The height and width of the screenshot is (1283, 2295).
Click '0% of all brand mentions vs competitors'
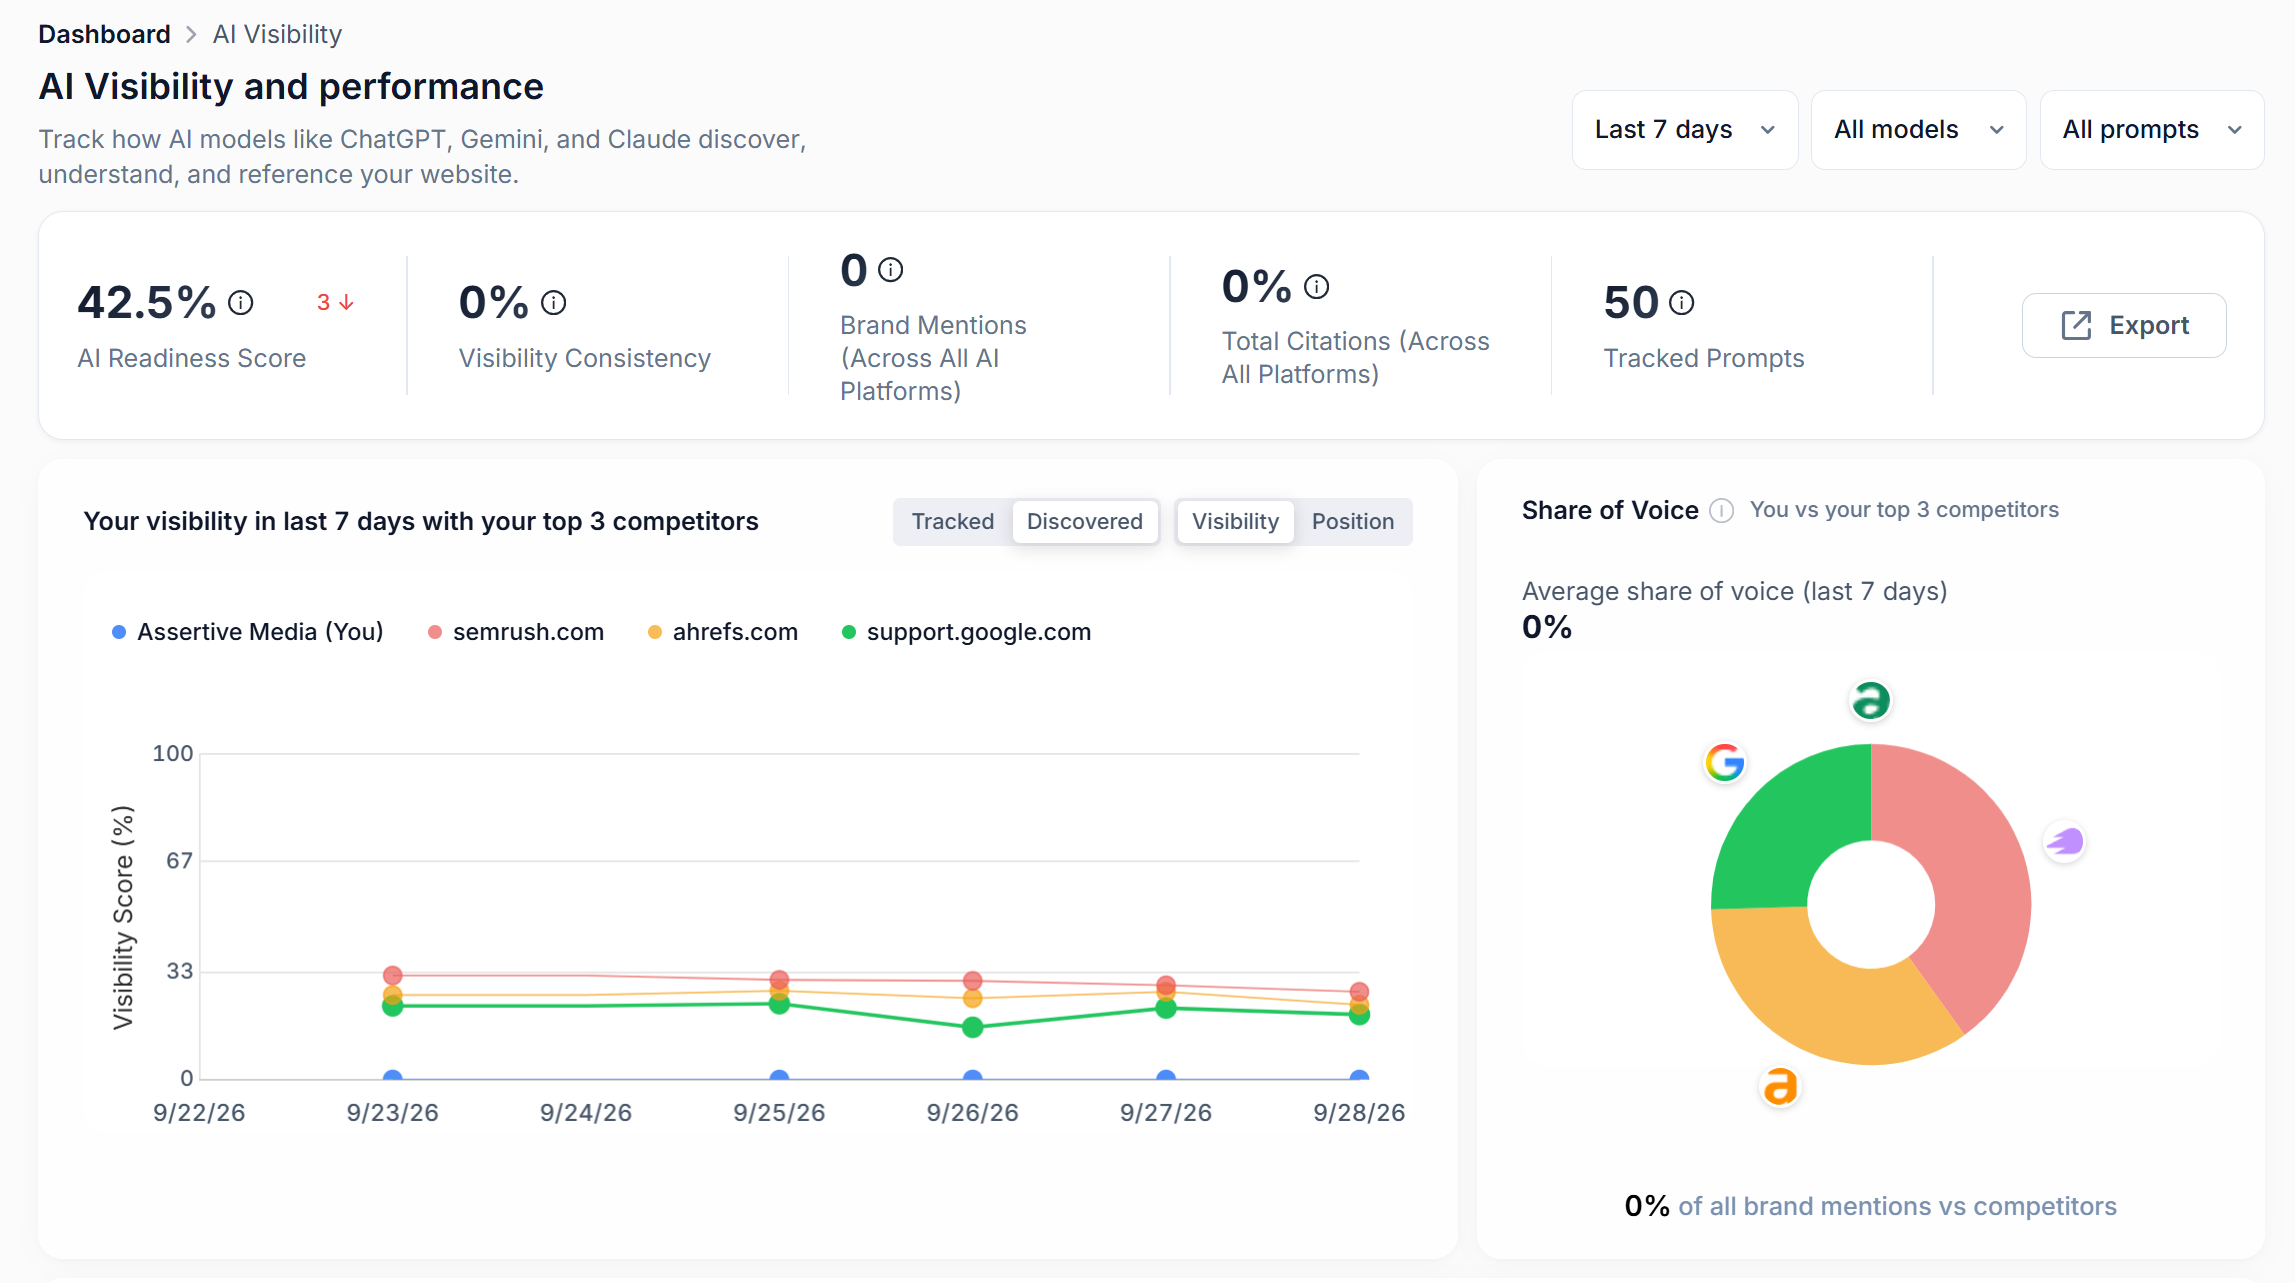[1870, 1206]
